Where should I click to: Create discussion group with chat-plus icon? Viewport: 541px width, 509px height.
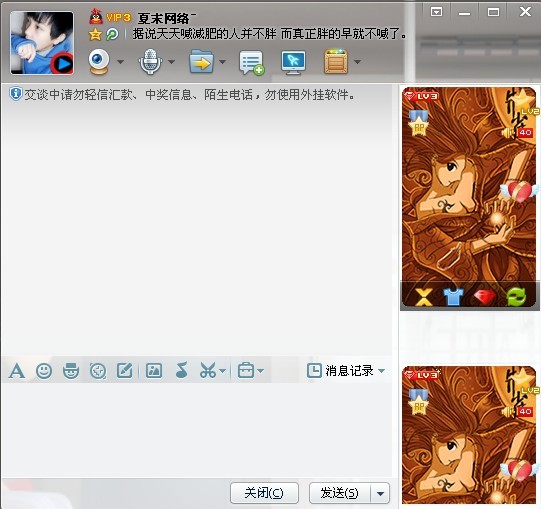252,62
